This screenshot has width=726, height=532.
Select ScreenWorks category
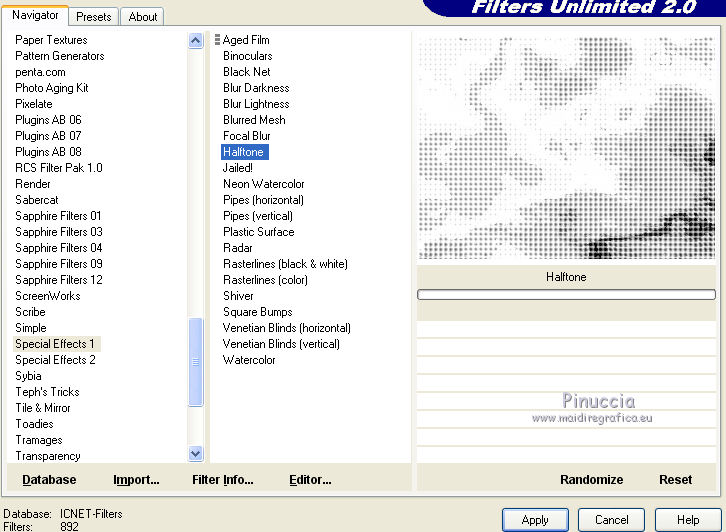click(48, 296)
